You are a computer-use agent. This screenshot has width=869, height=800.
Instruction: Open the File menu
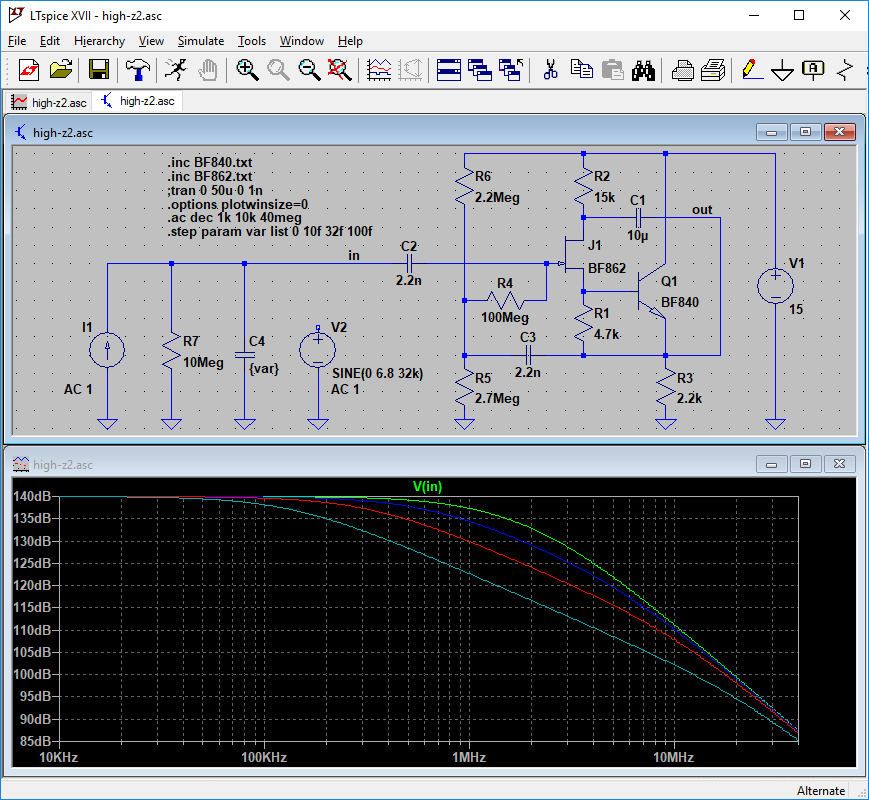17,41
